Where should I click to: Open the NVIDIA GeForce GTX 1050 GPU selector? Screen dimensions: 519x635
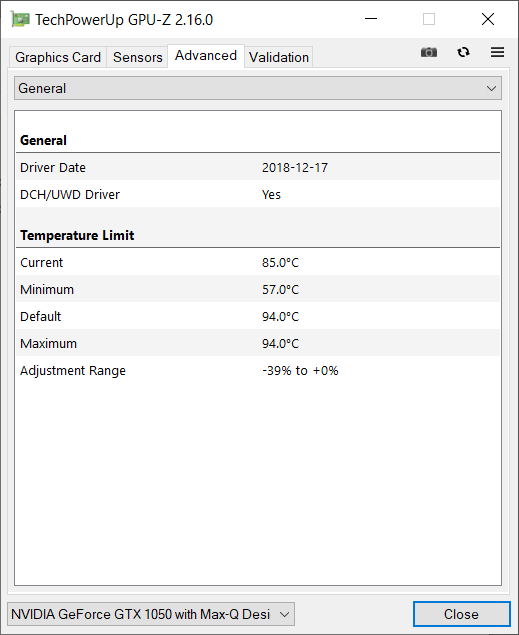click(151, 614)
